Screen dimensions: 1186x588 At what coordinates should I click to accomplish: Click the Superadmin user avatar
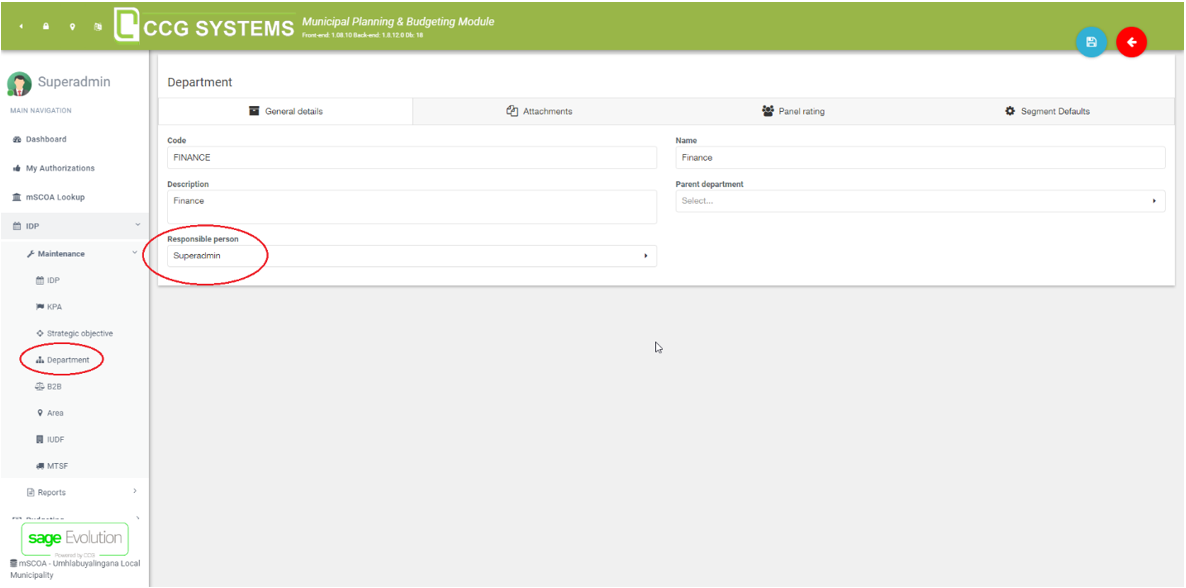coord(20,84)
